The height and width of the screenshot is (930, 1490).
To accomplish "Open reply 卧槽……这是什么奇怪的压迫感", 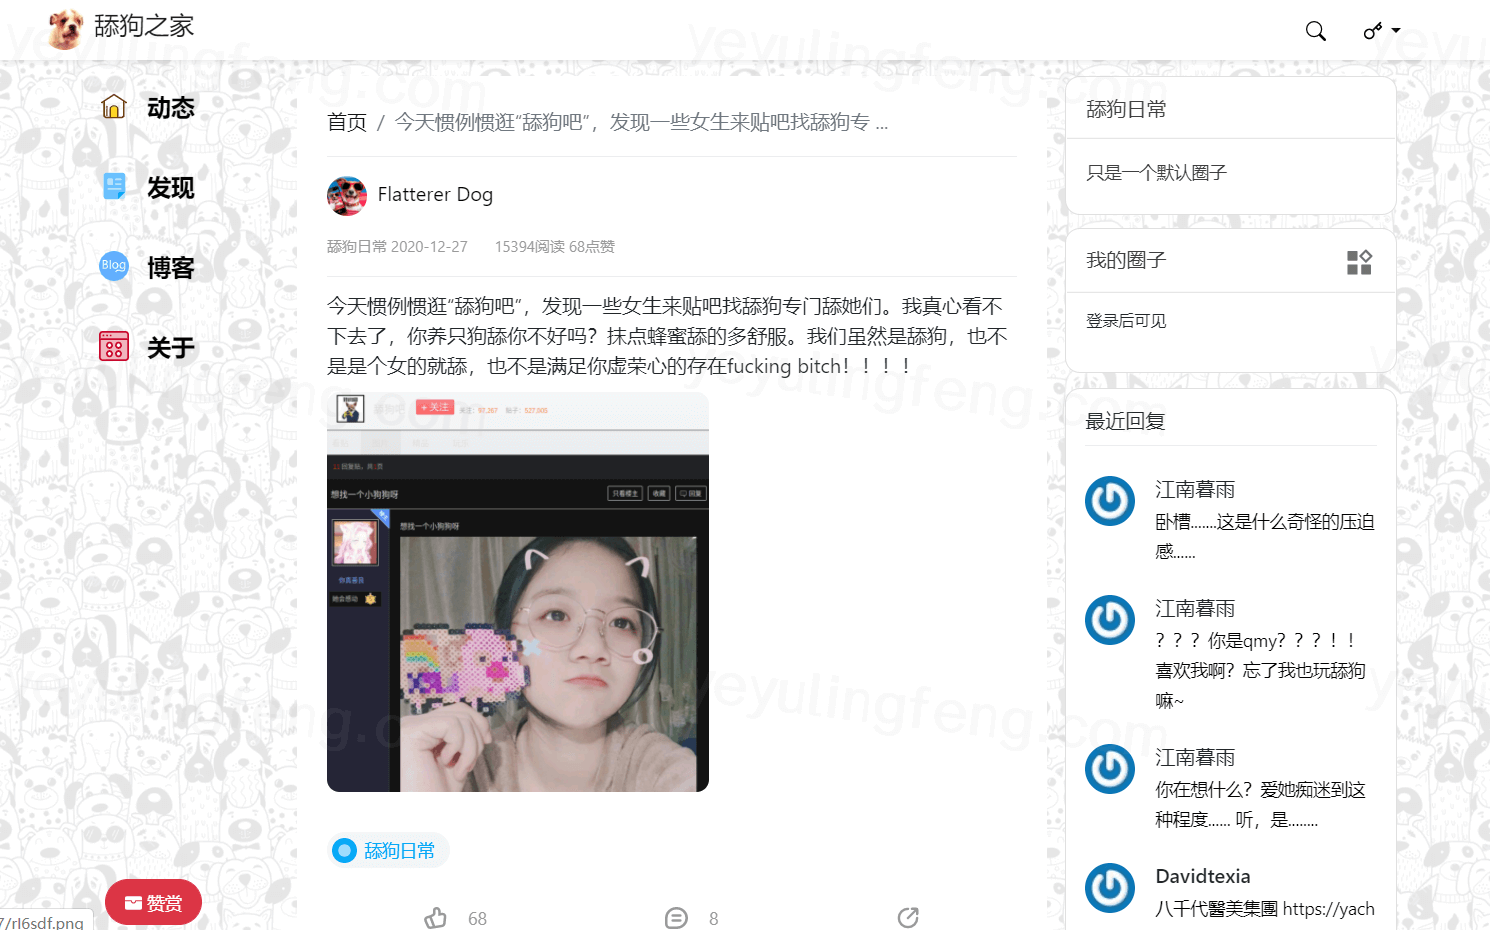I will [1265, 537].
